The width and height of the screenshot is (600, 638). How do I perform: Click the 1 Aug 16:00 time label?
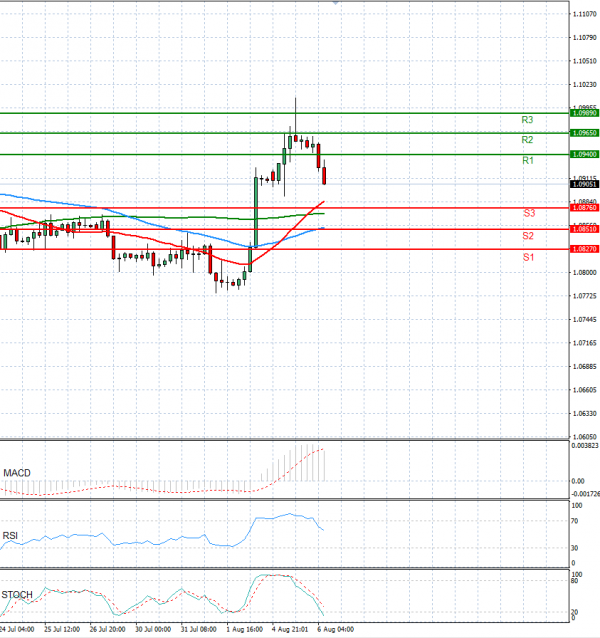244,629
